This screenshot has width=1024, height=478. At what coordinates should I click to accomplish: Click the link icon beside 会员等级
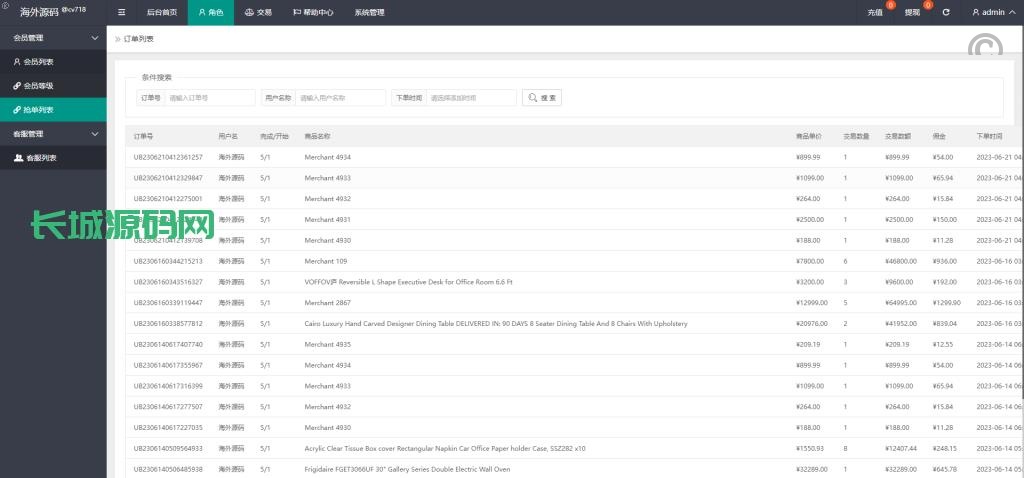pyautogui.click(x=17, y=86)
